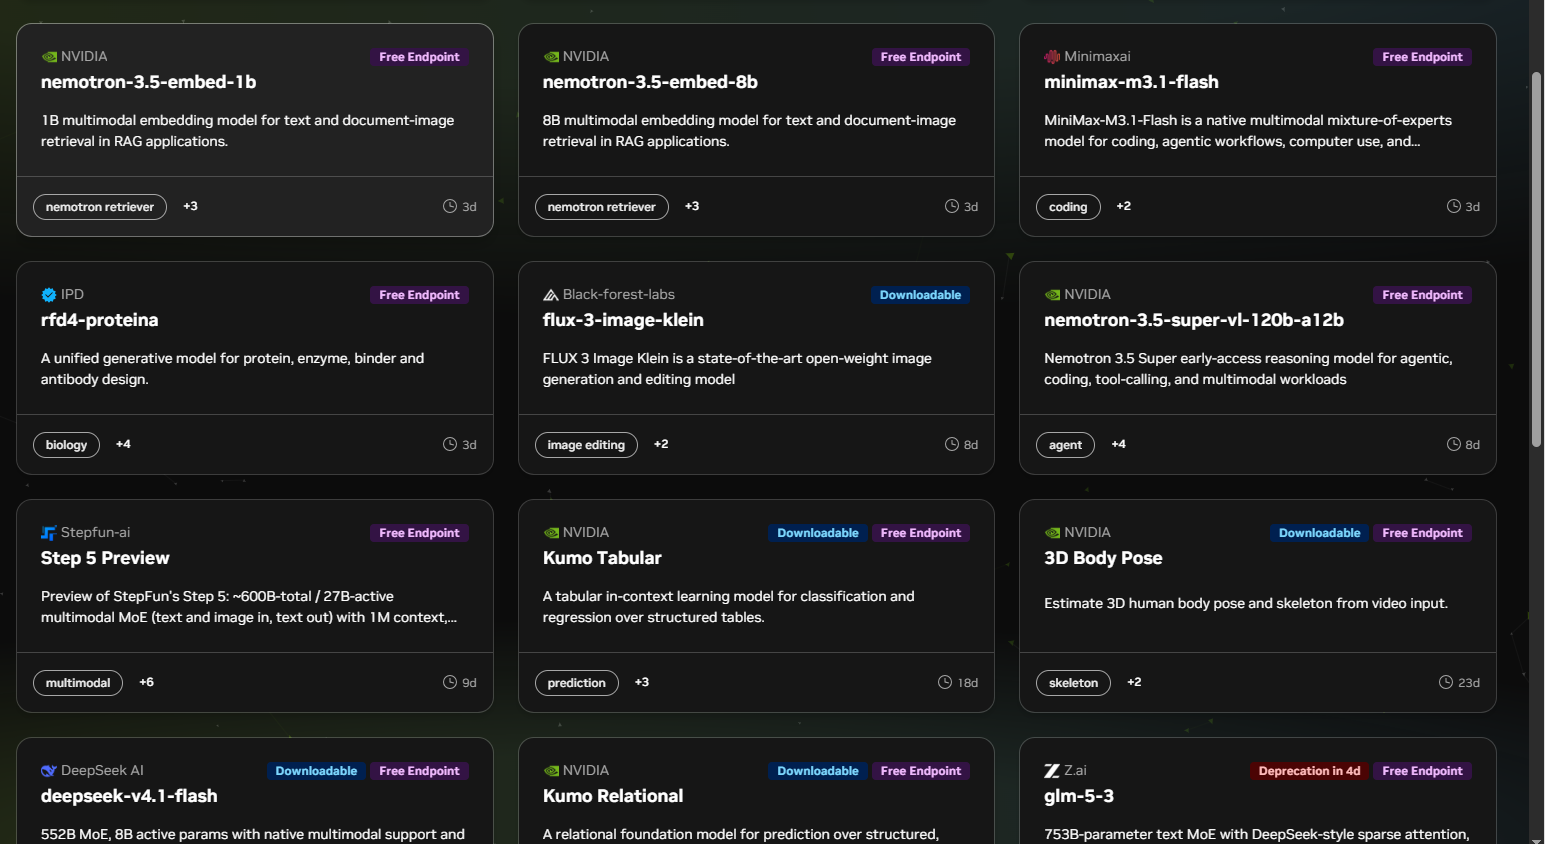Select the skeleton tag
Image resolution: width=1548 pixels, height=844 pixels.
point(1073,683)
